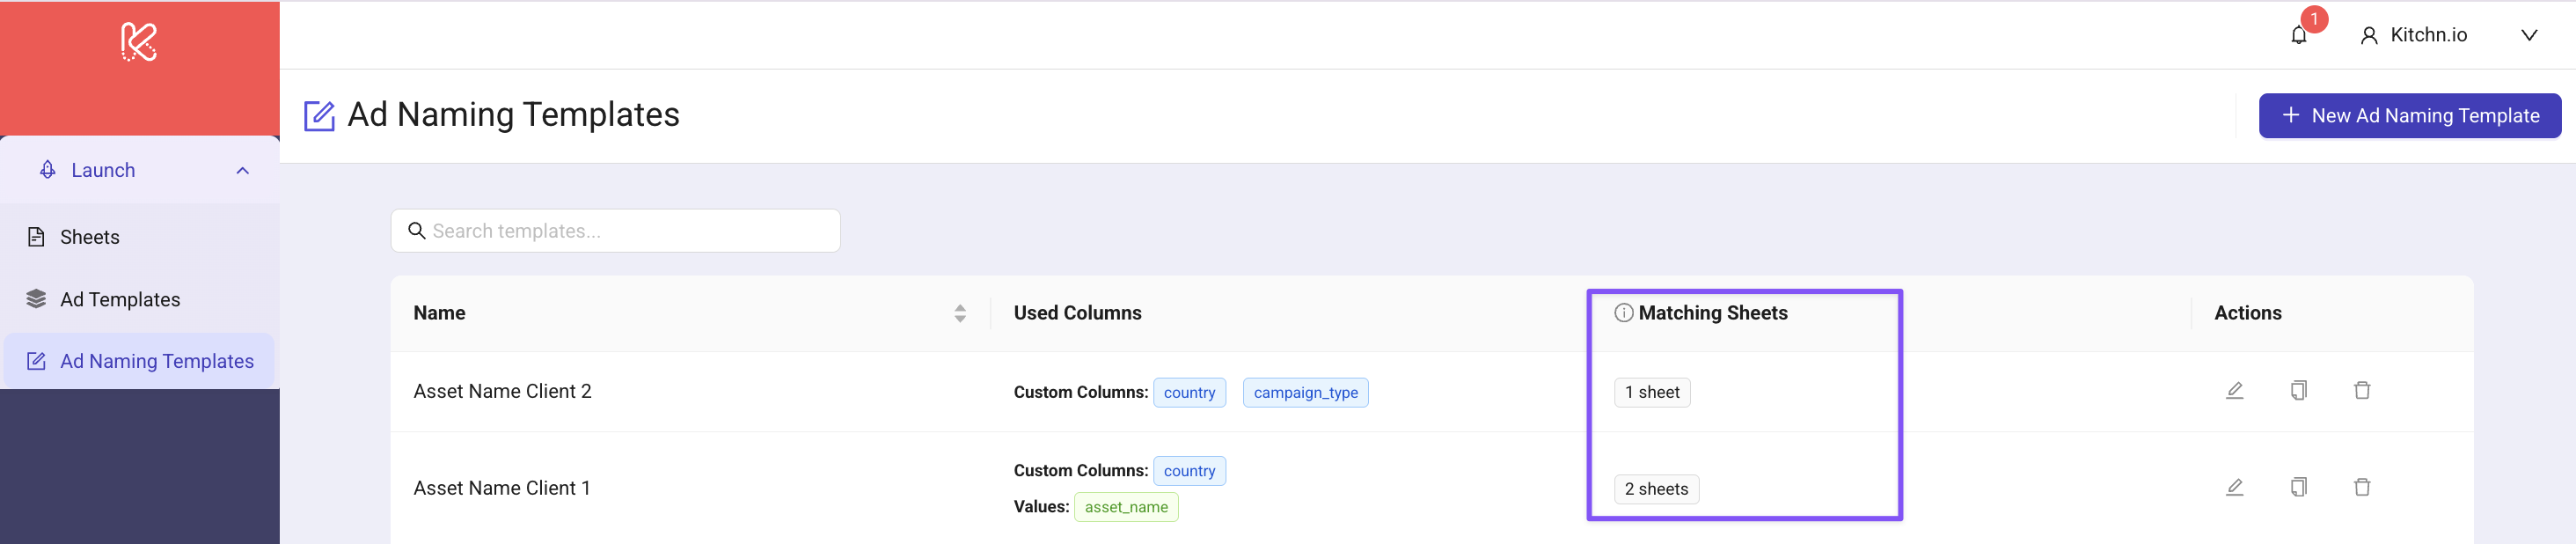Click the campaign_type column tag
This screenshot has height=544, width=2576.
pos(1304,392)
